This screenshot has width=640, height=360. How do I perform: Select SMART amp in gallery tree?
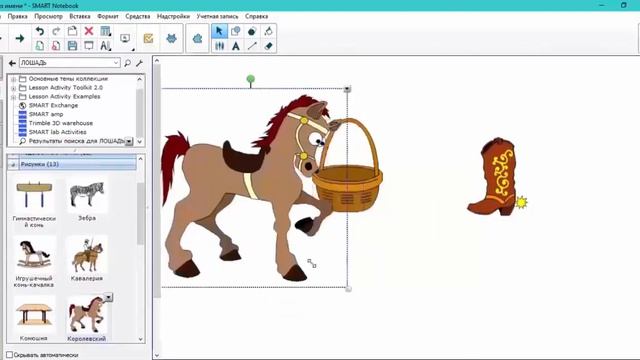(46, 114)
